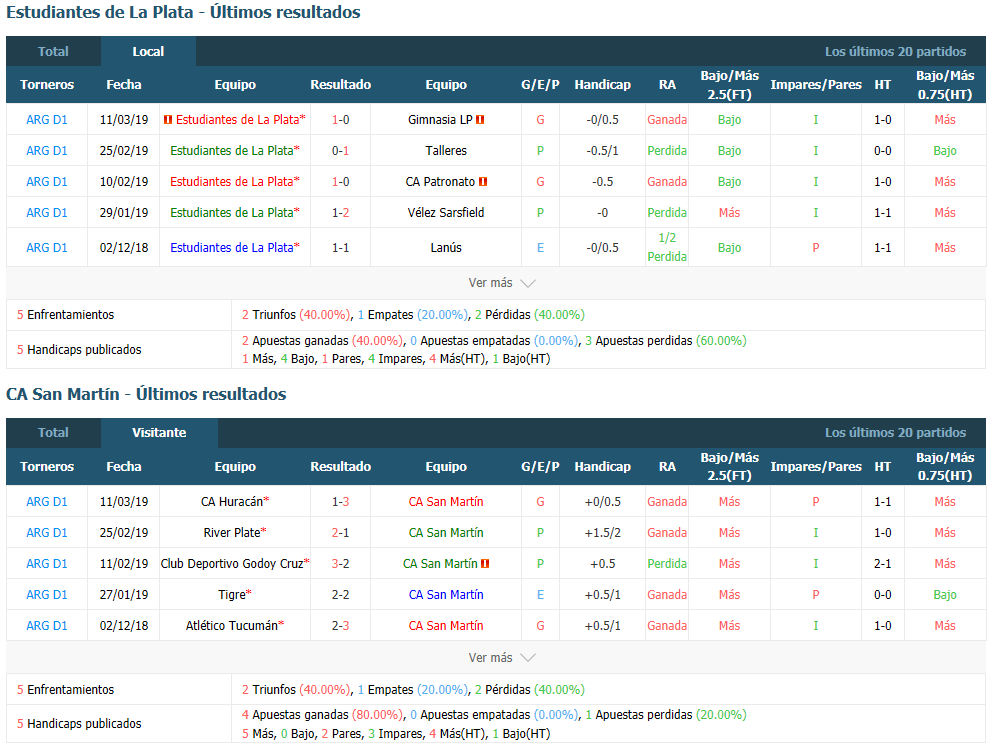Click date 27/01/19 in San Martín table
This screenshot has height=749, width=994.
[x=124, y=595]
